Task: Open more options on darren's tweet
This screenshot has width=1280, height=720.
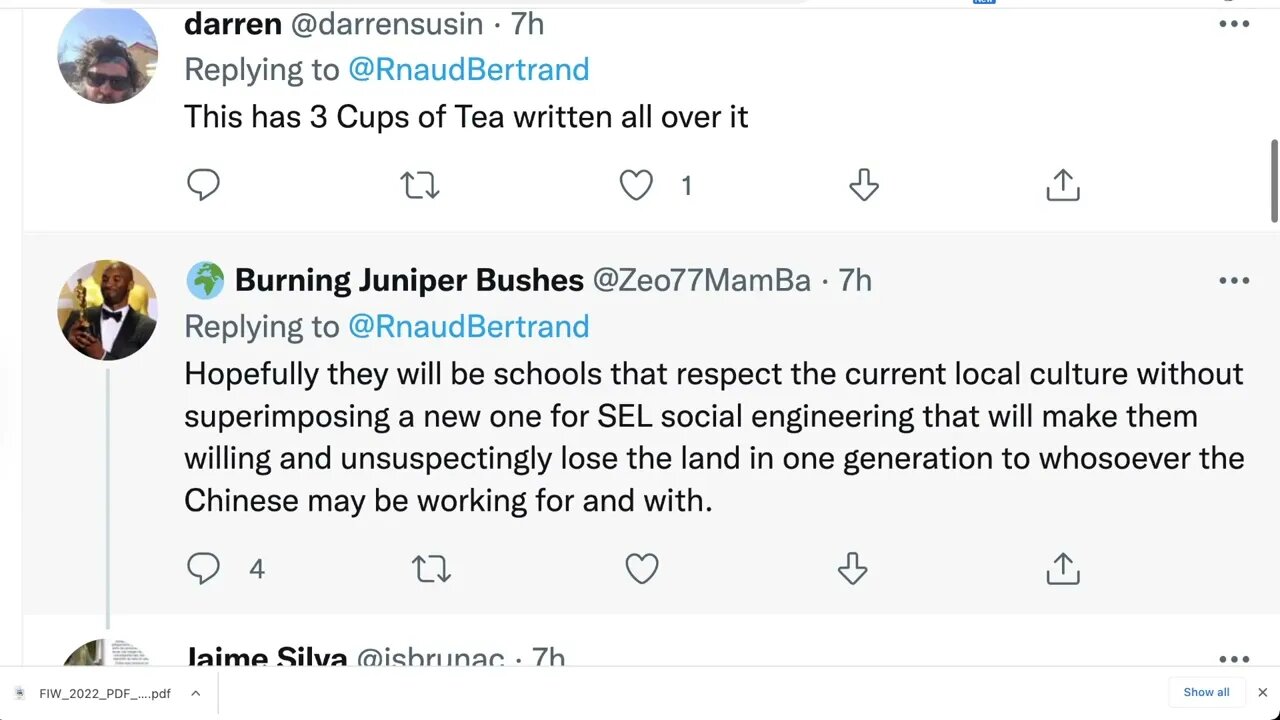Action: coord(1234,24)
